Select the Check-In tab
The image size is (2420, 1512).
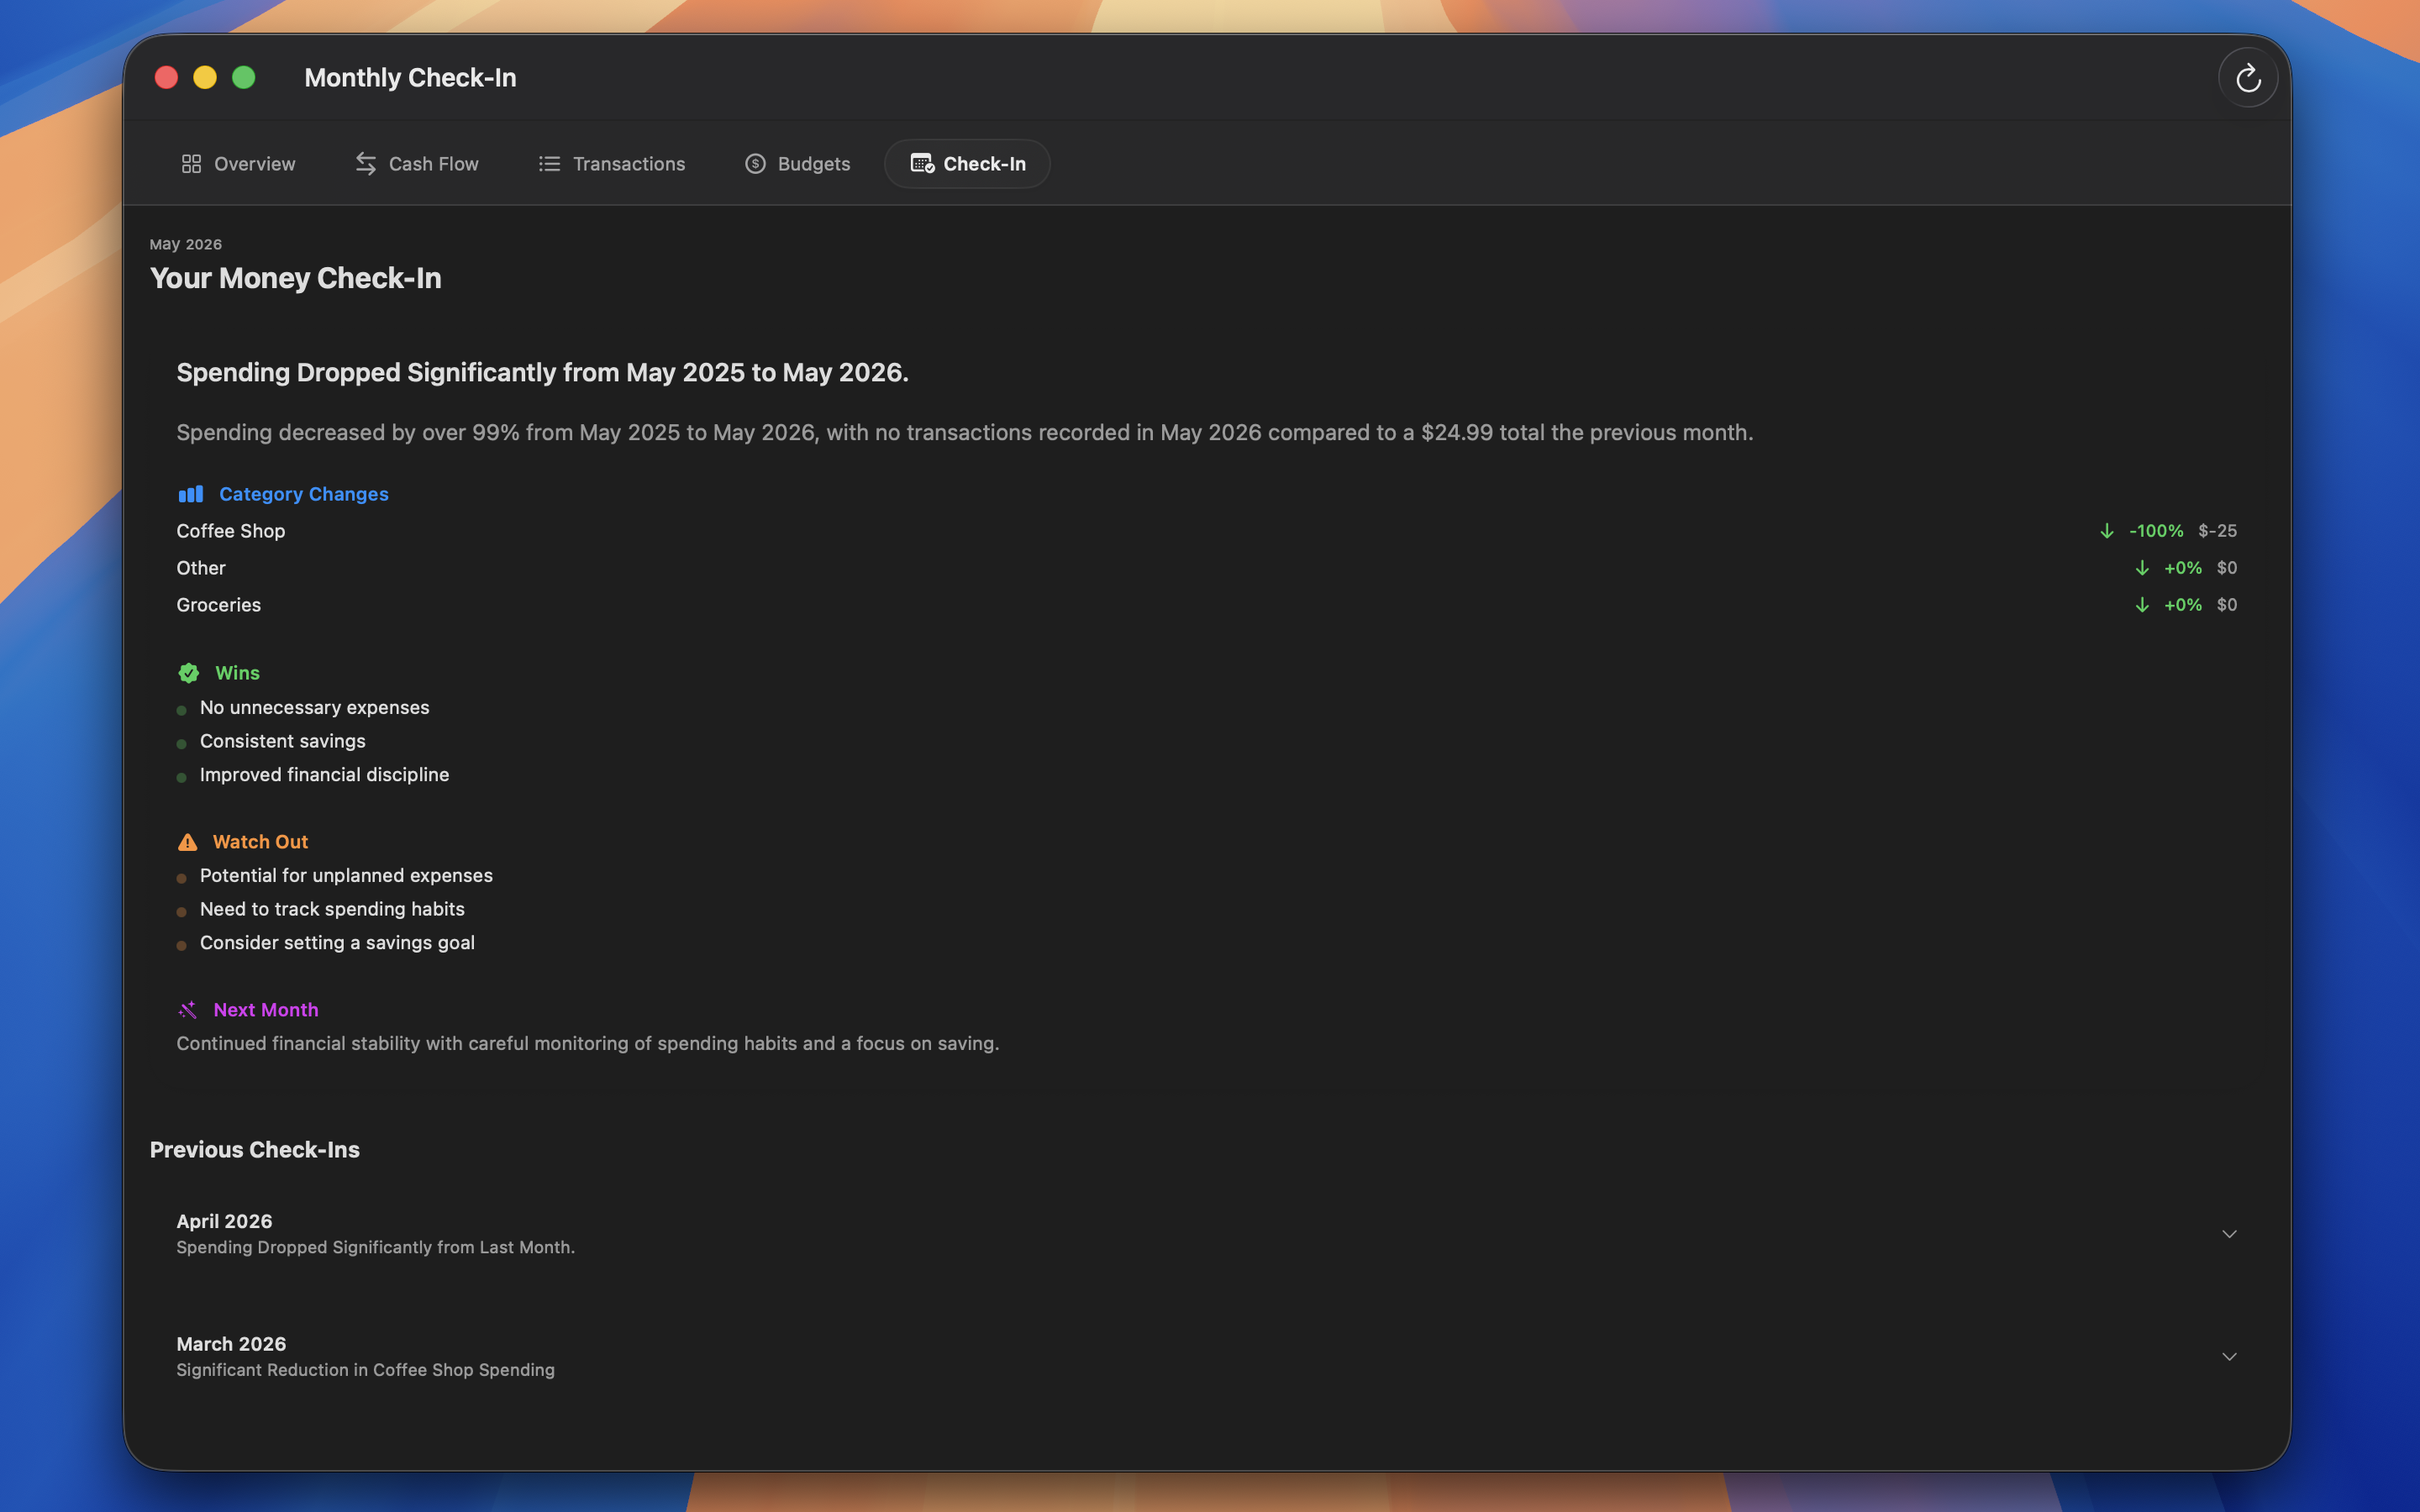[967, 164]
